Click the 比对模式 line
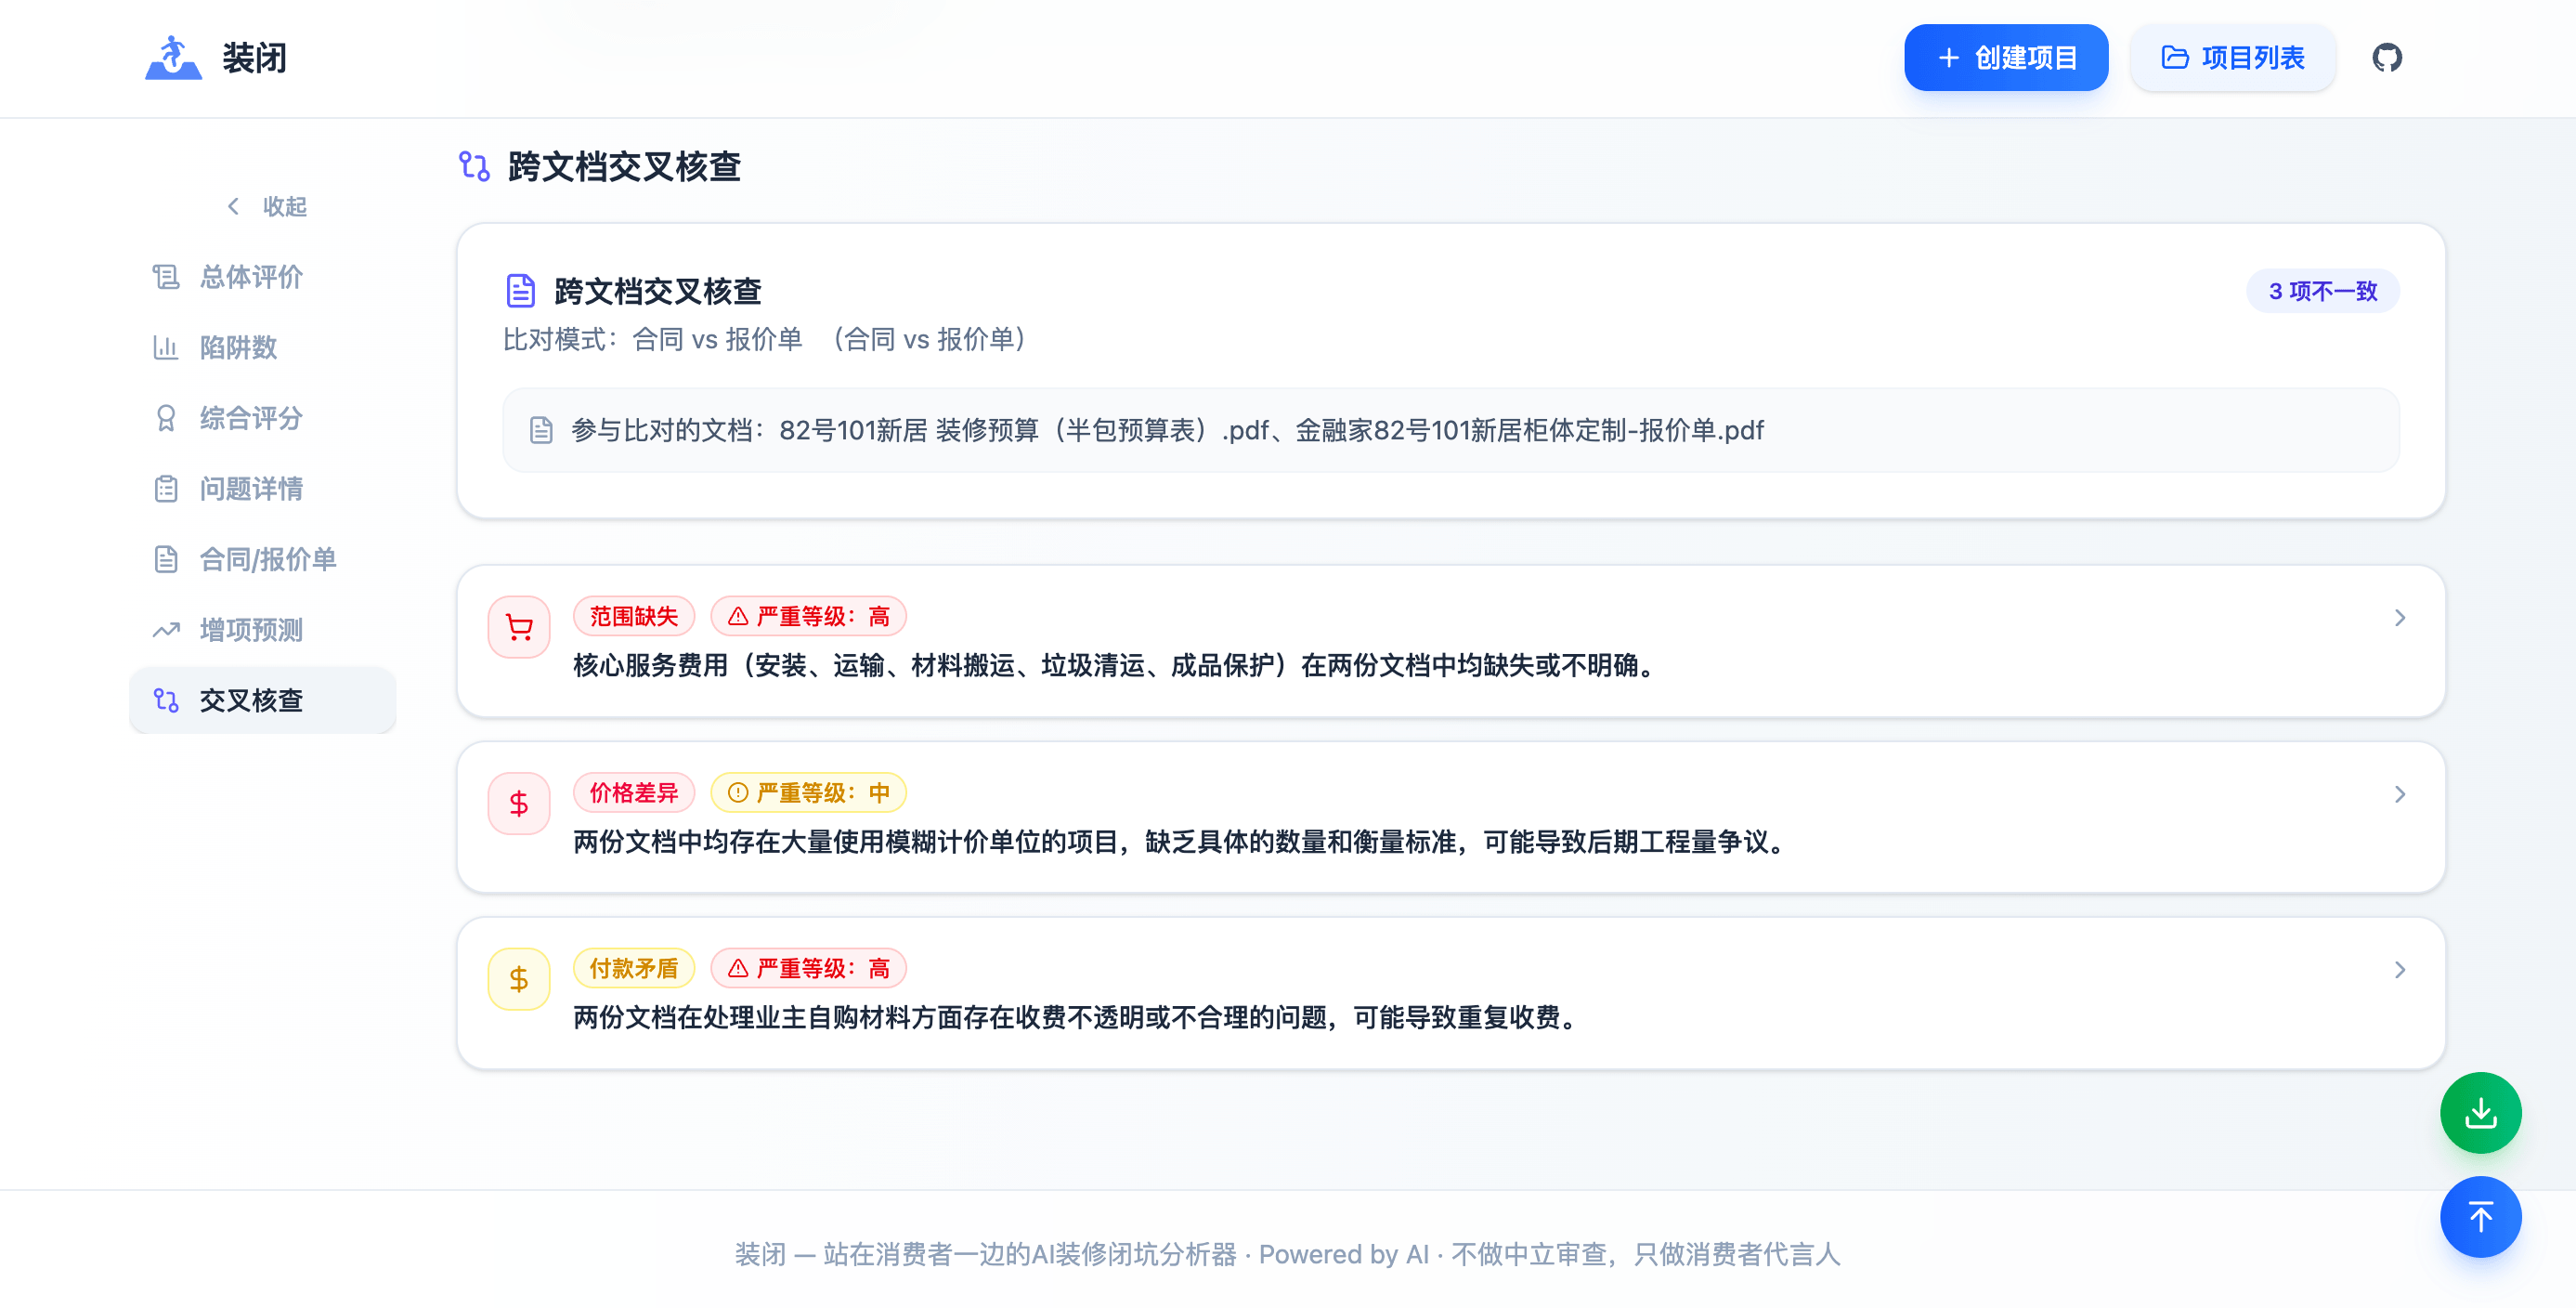This screenshot has height=1308, width=2576. point(767,340)
